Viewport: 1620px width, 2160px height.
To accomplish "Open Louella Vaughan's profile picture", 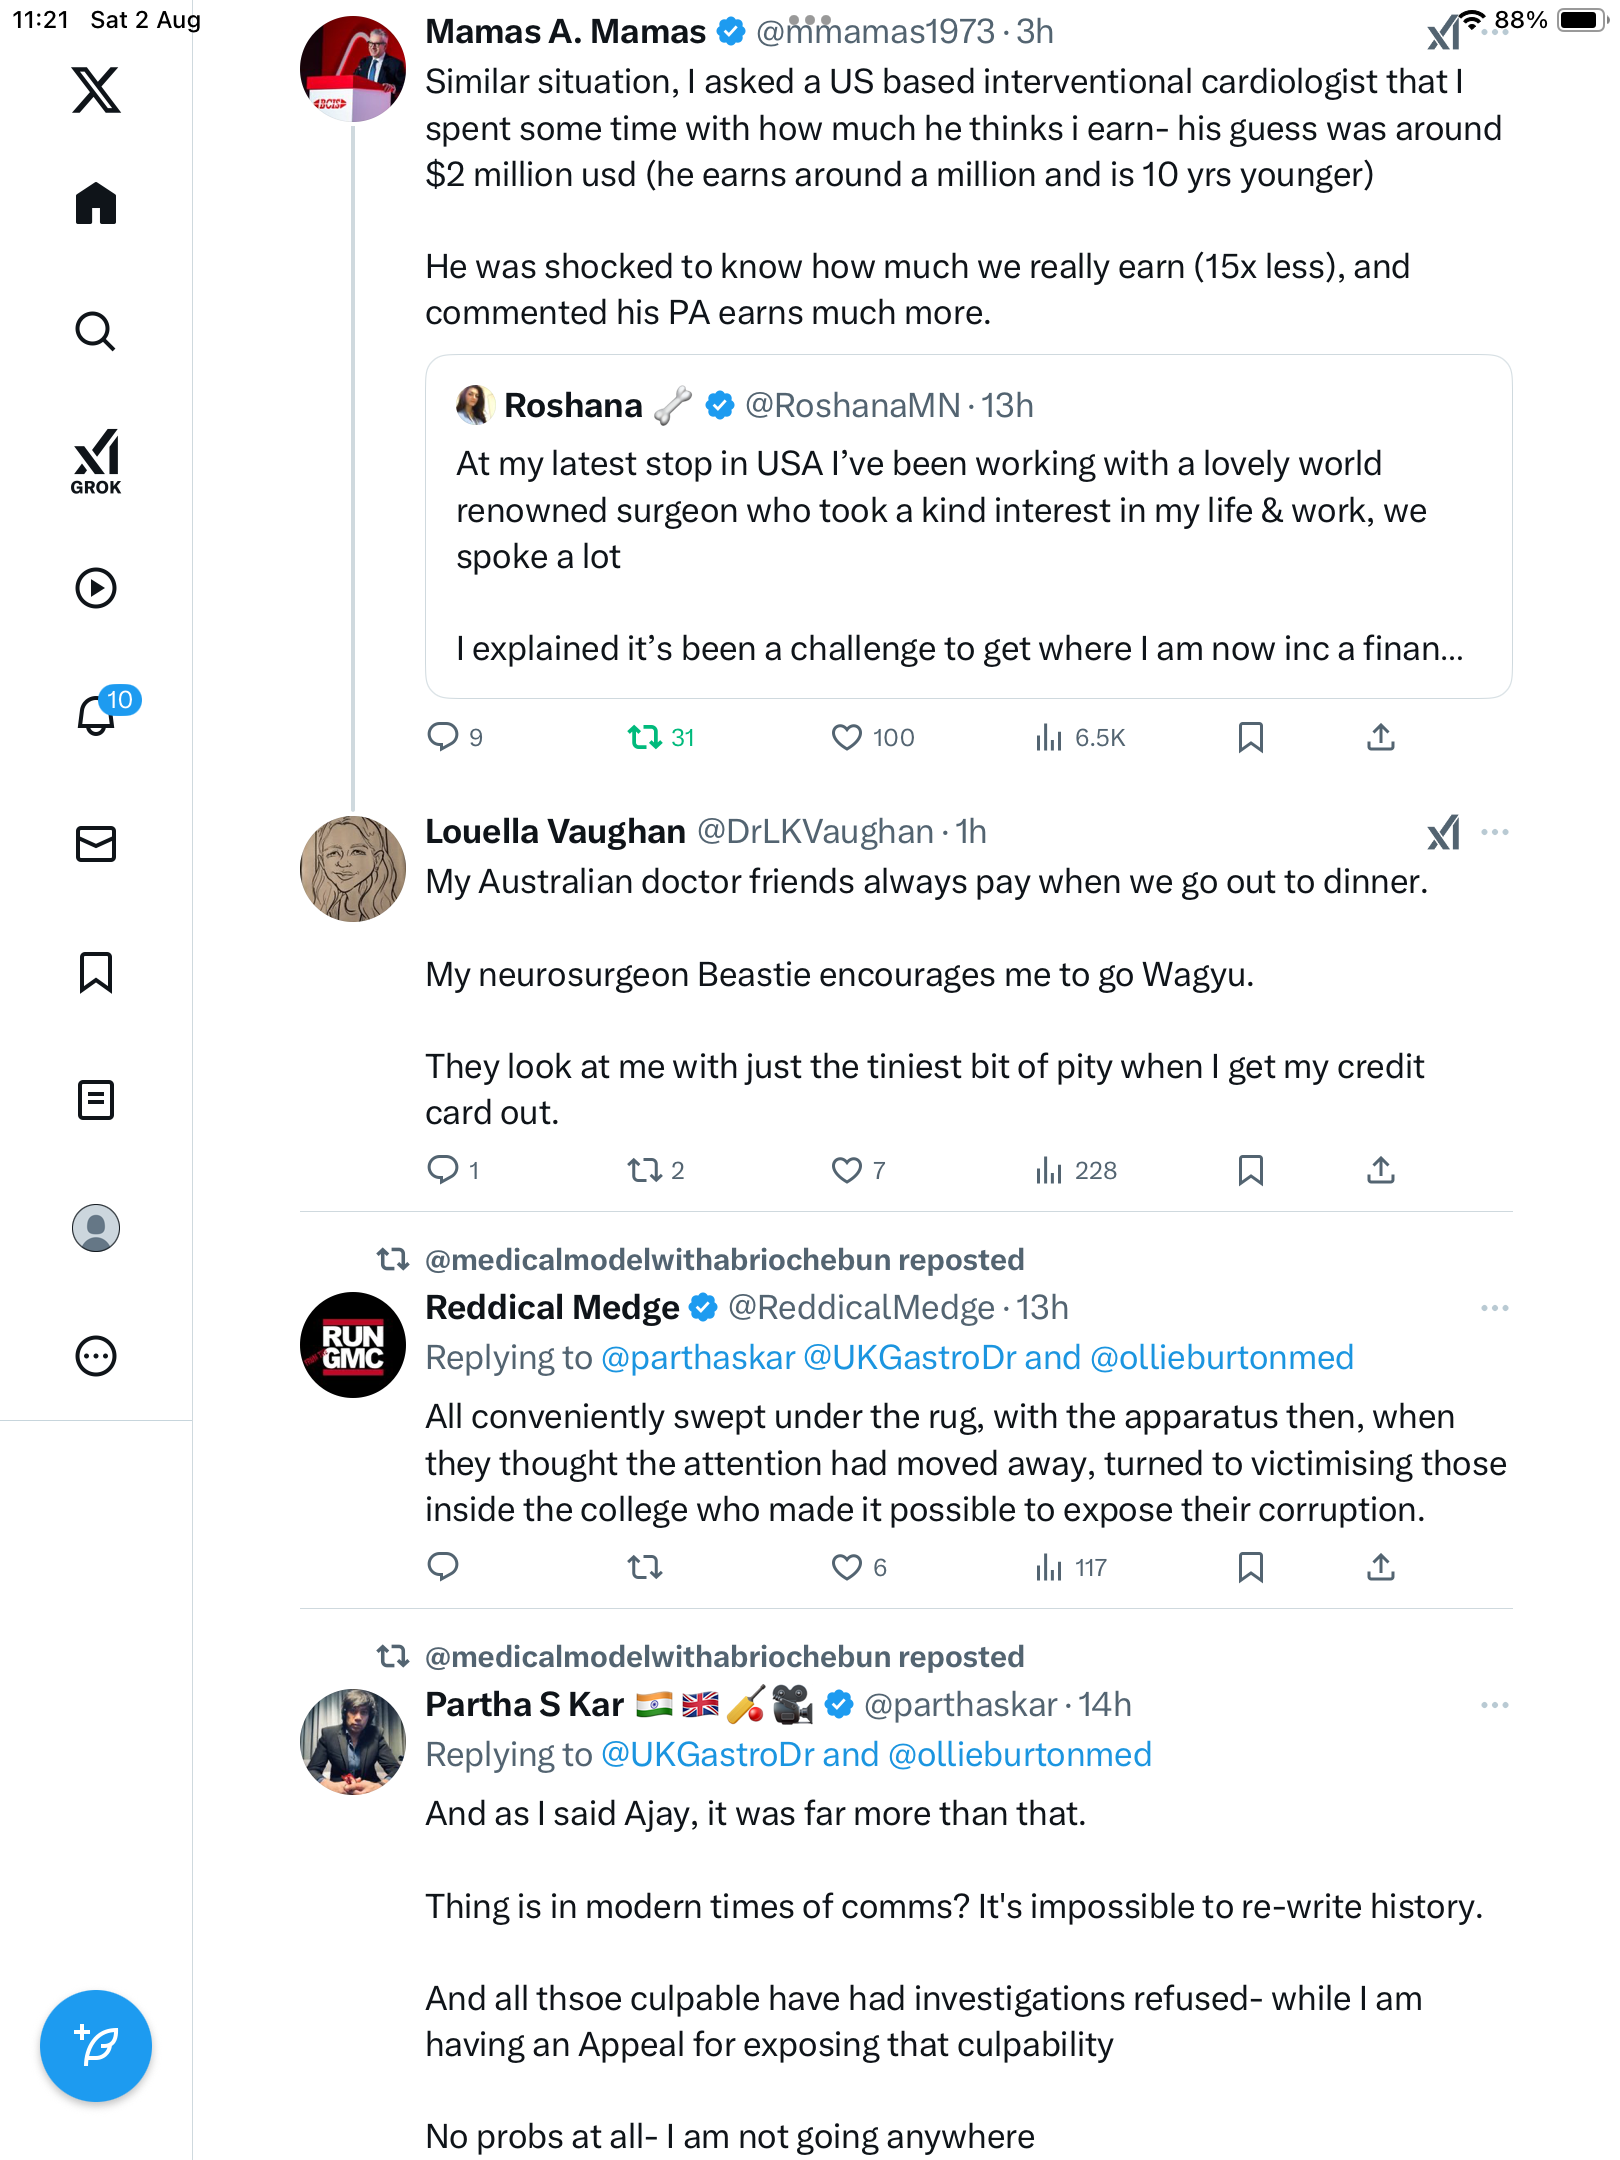I will click(353, 869).
